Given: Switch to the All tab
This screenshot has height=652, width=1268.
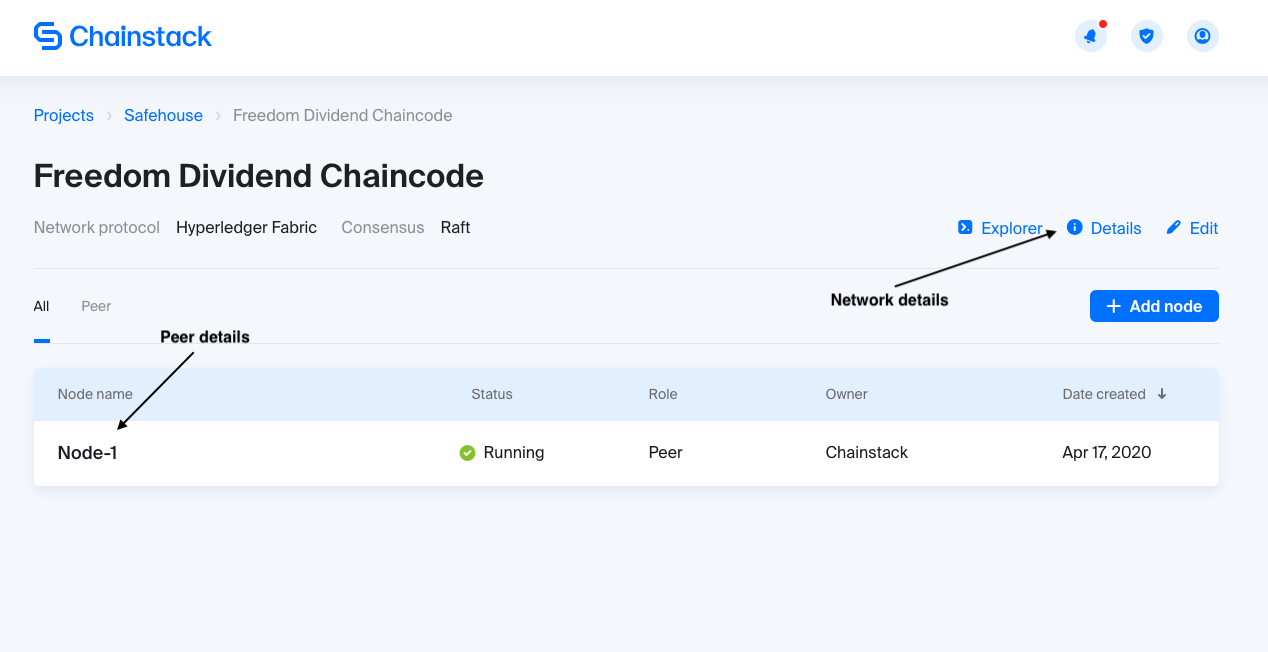Looking at the screenshot, I should click(41, 306).
